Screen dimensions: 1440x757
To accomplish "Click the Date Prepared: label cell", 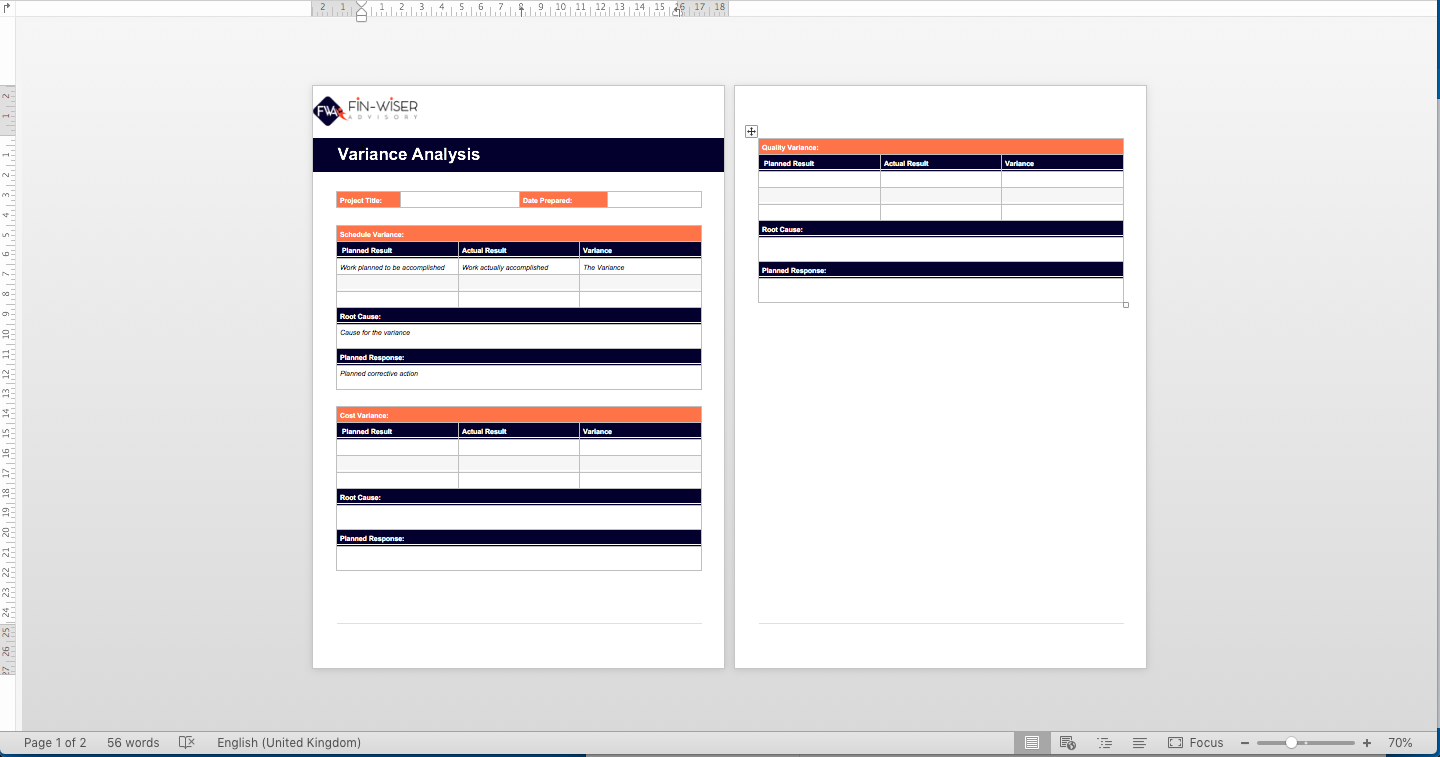I will [x=563, y=200].
